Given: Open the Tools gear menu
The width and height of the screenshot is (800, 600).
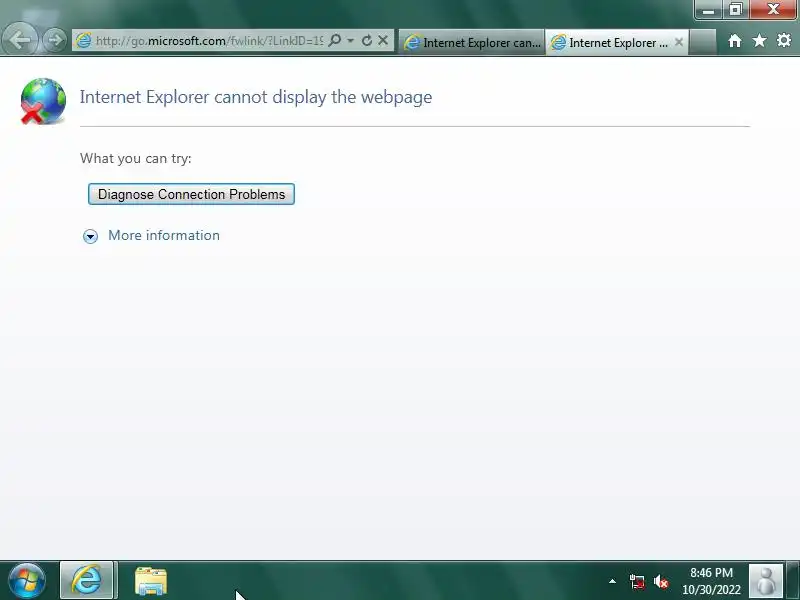Looking at the screenshot, I should click(784, 40).
